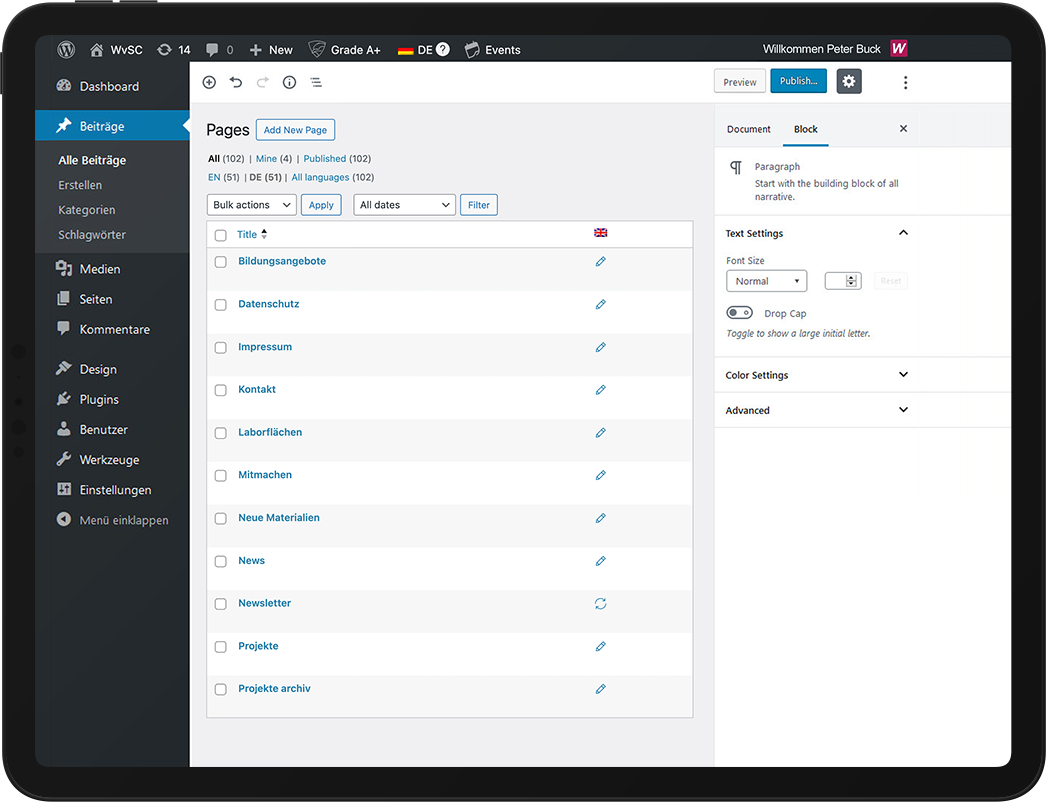Screen dimensions: 1046x802
Task: Click Menü einklappen to collapse the sidebar
Action: coord(112,520)
